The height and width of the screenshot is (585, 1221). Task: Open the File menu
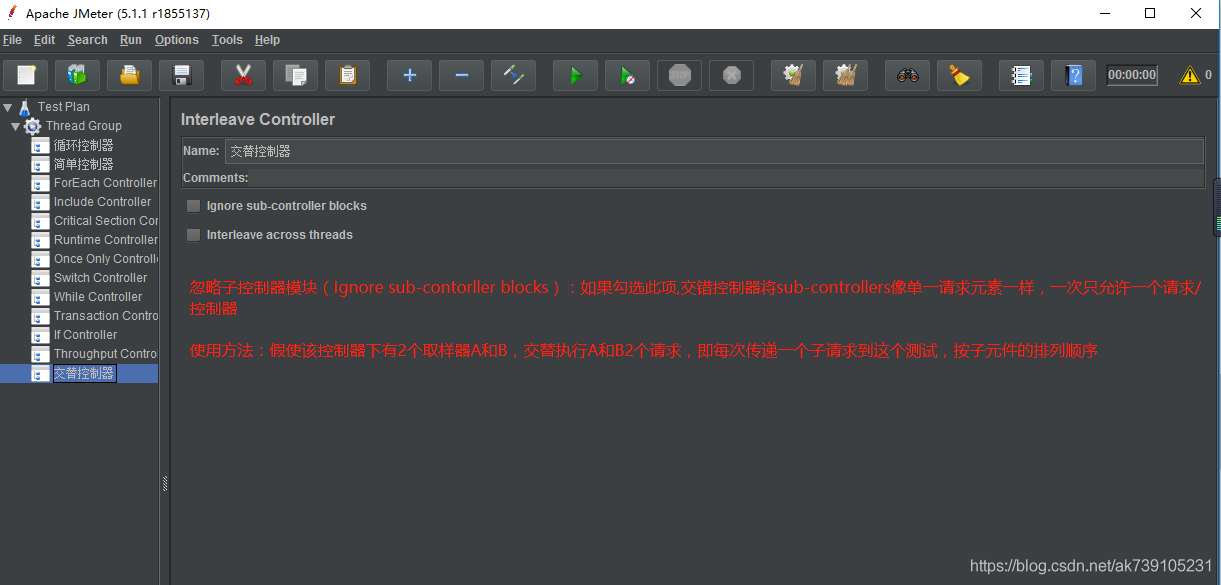point(12,40)
